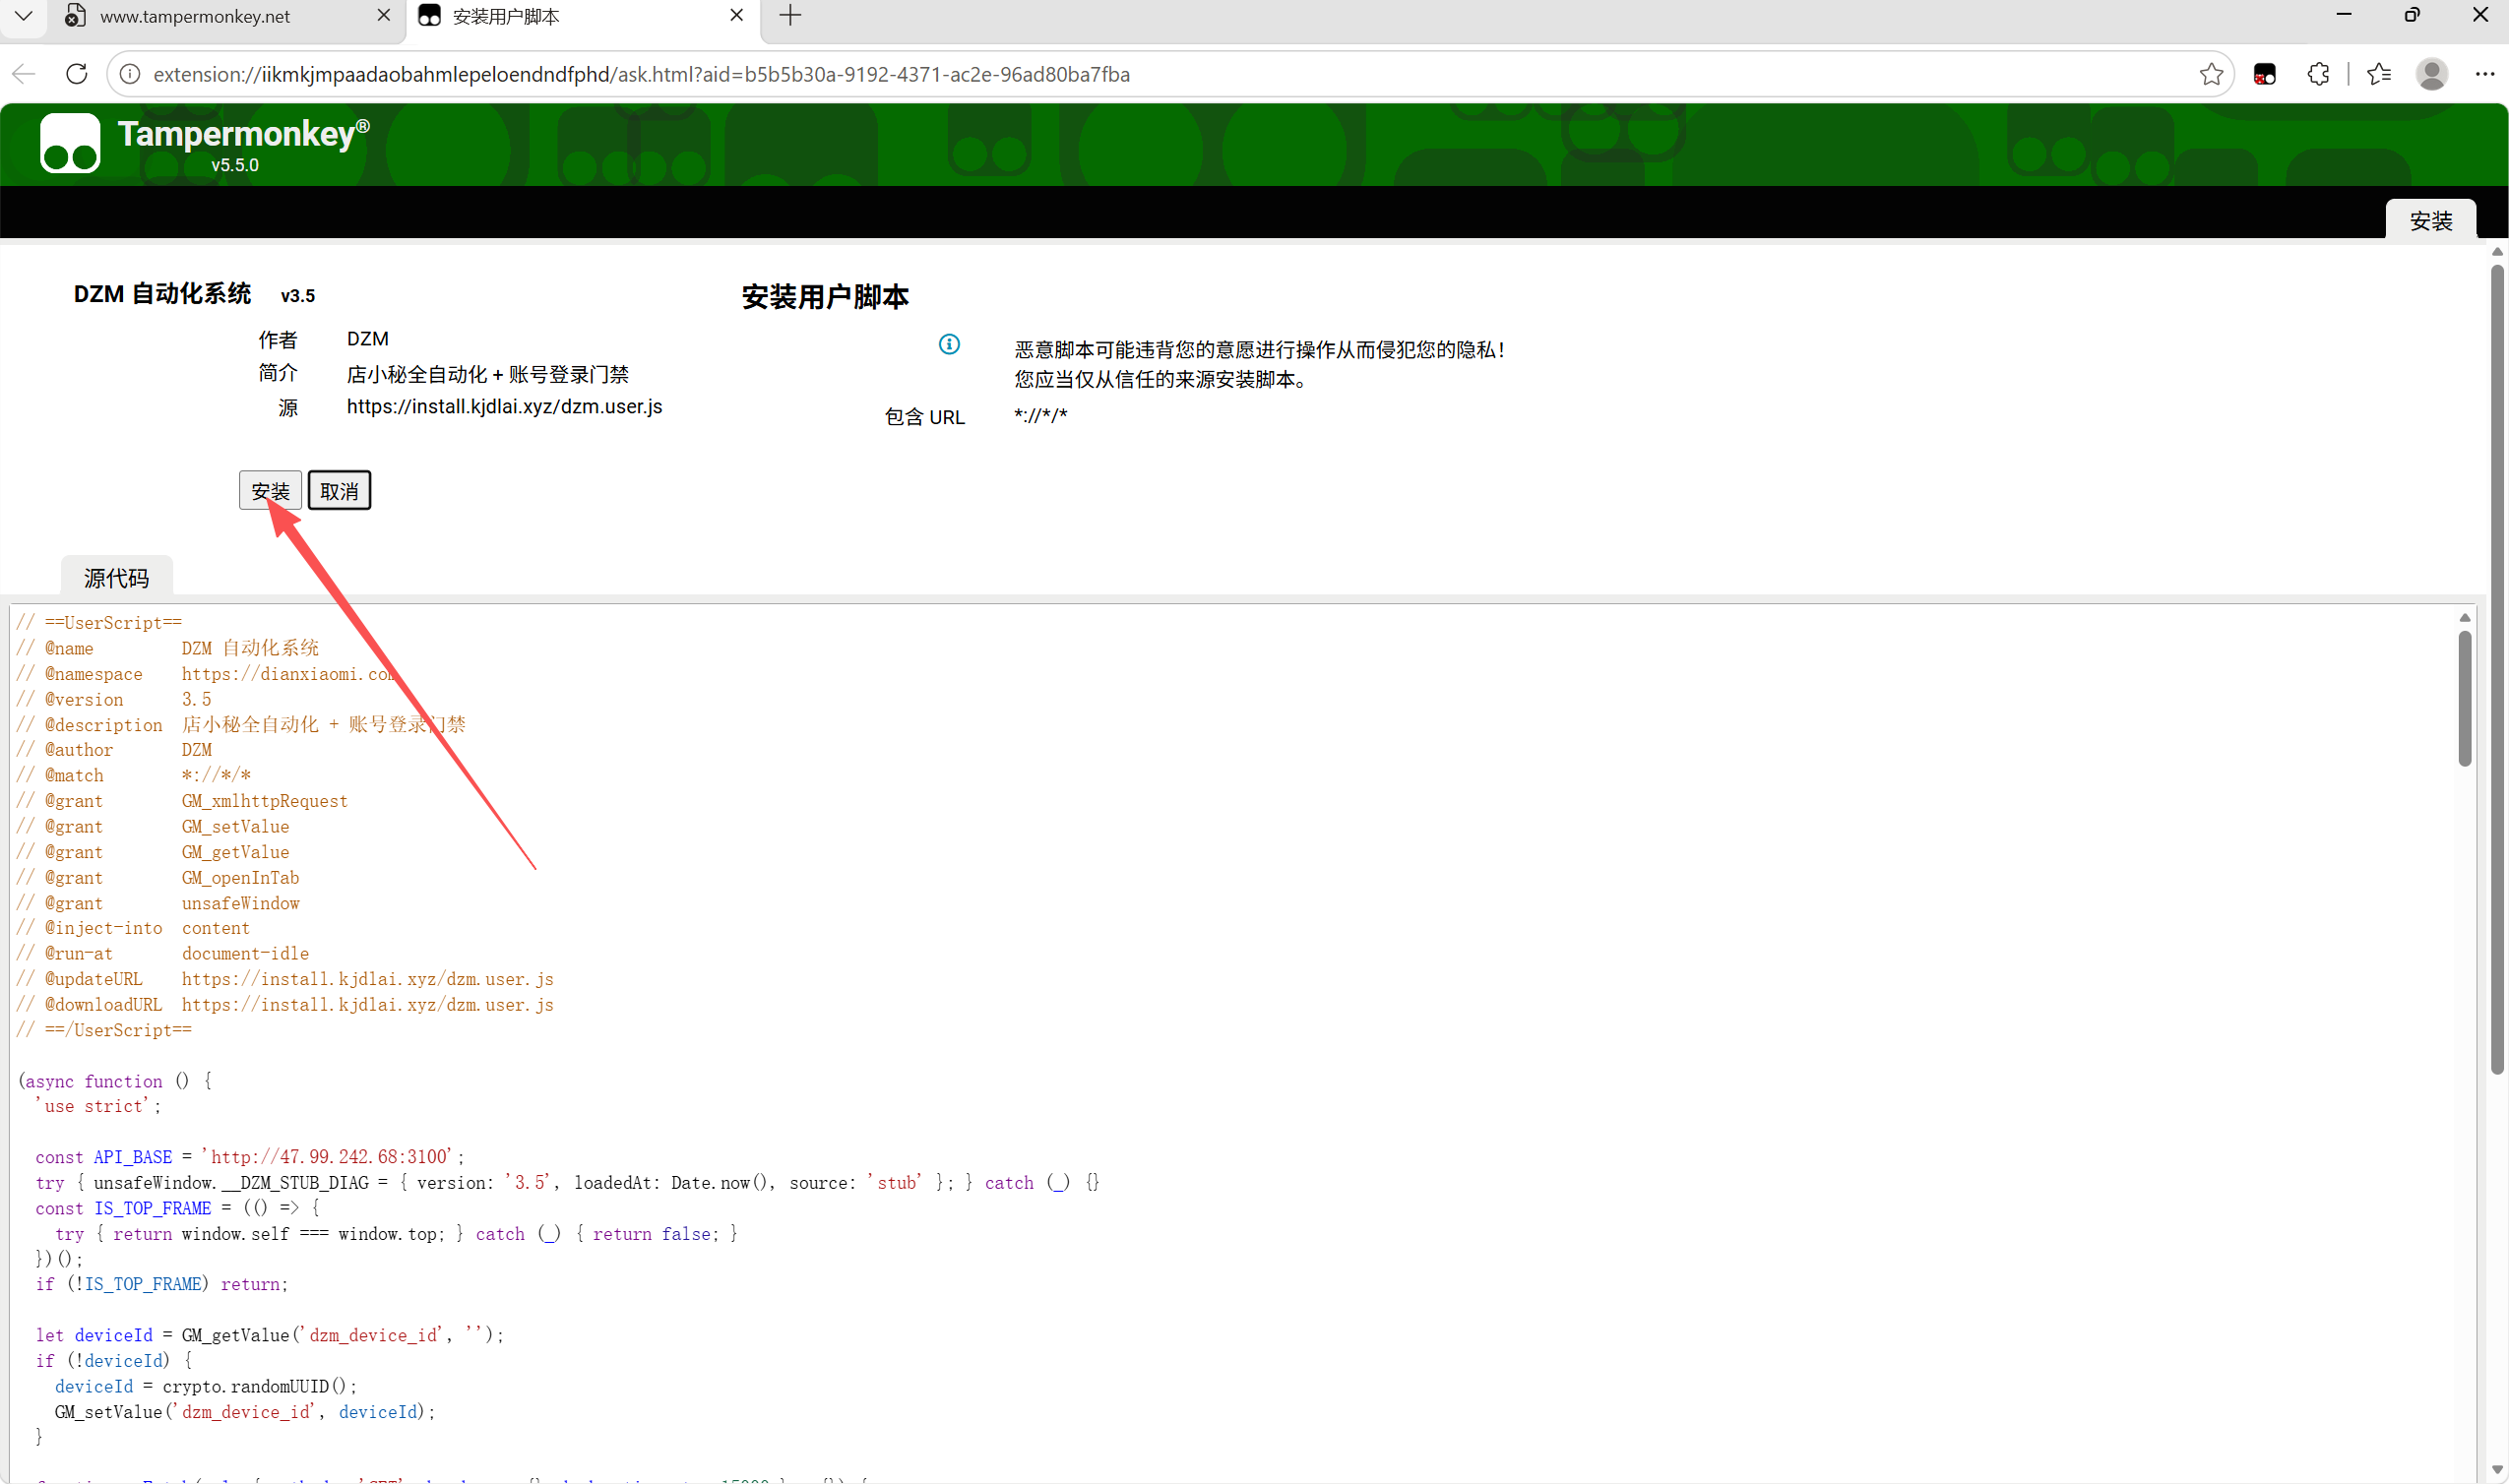Open a new browser tab
The height and width of the screenshot is (1484, 2509).
790,16
